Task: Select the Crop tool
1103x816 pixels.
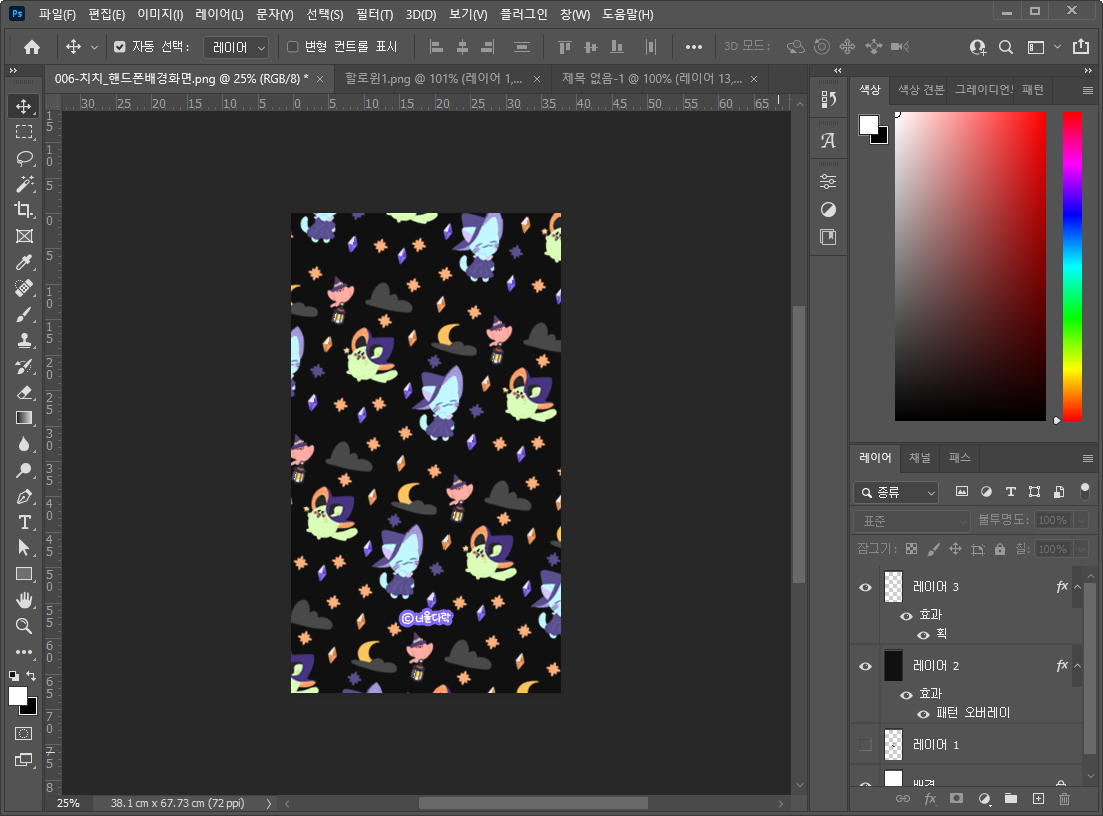Action: [x=24, y=210]
